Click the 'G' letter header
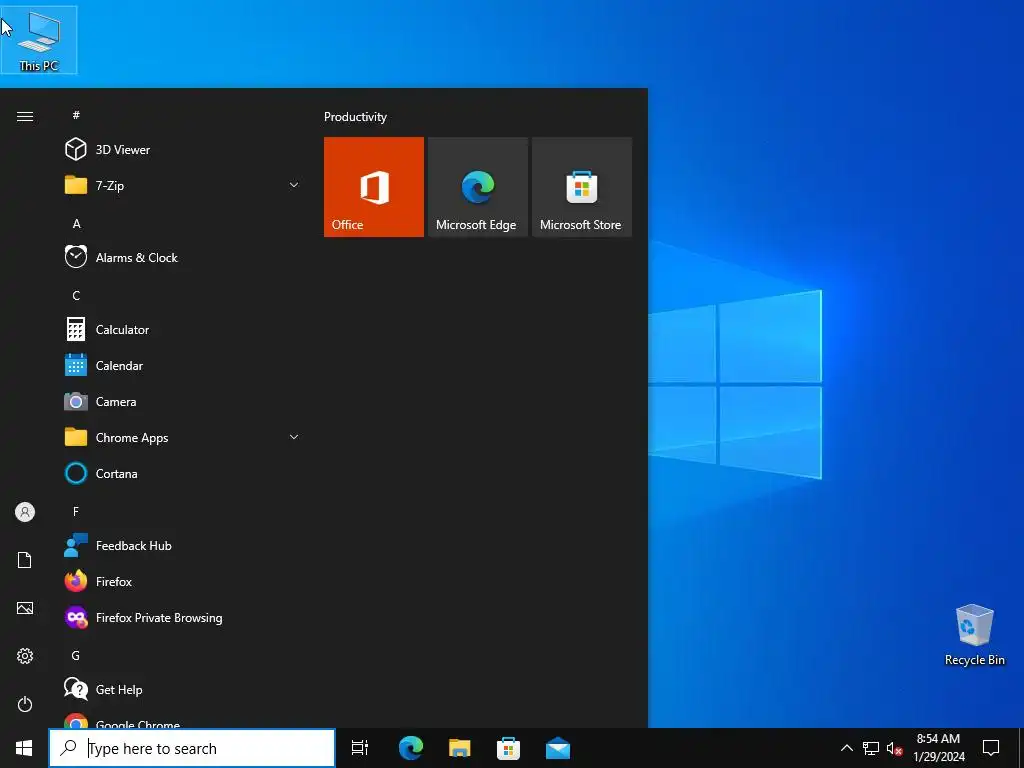The height and width of the screenshot is (768, 1024). pos(76,655)
